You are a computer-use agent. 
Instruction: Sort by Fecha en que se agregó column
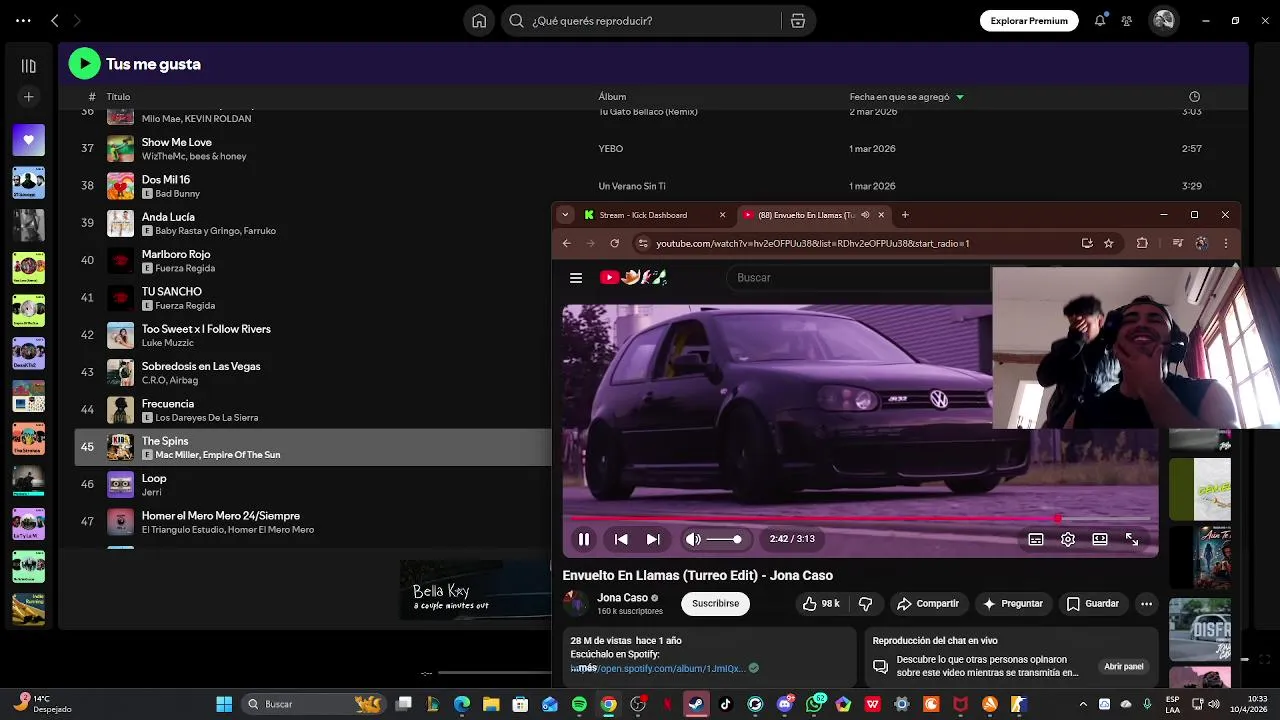point(906,97)
